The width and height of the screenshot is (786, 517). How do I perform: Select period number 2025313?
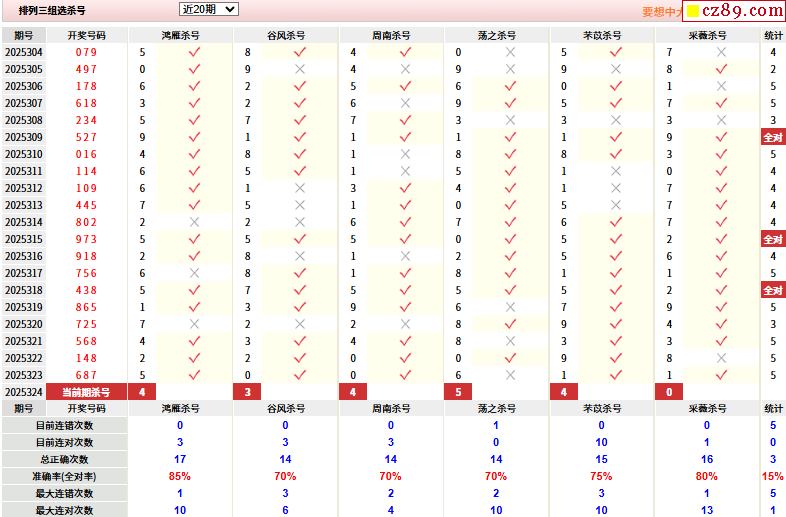click(24, 205)
